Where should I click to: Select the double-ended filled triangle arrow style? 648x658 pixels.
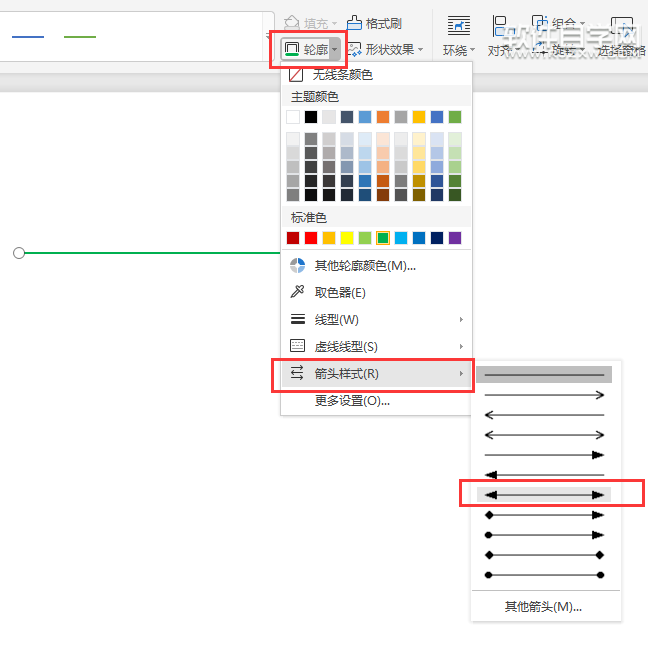tap(545, 495)
